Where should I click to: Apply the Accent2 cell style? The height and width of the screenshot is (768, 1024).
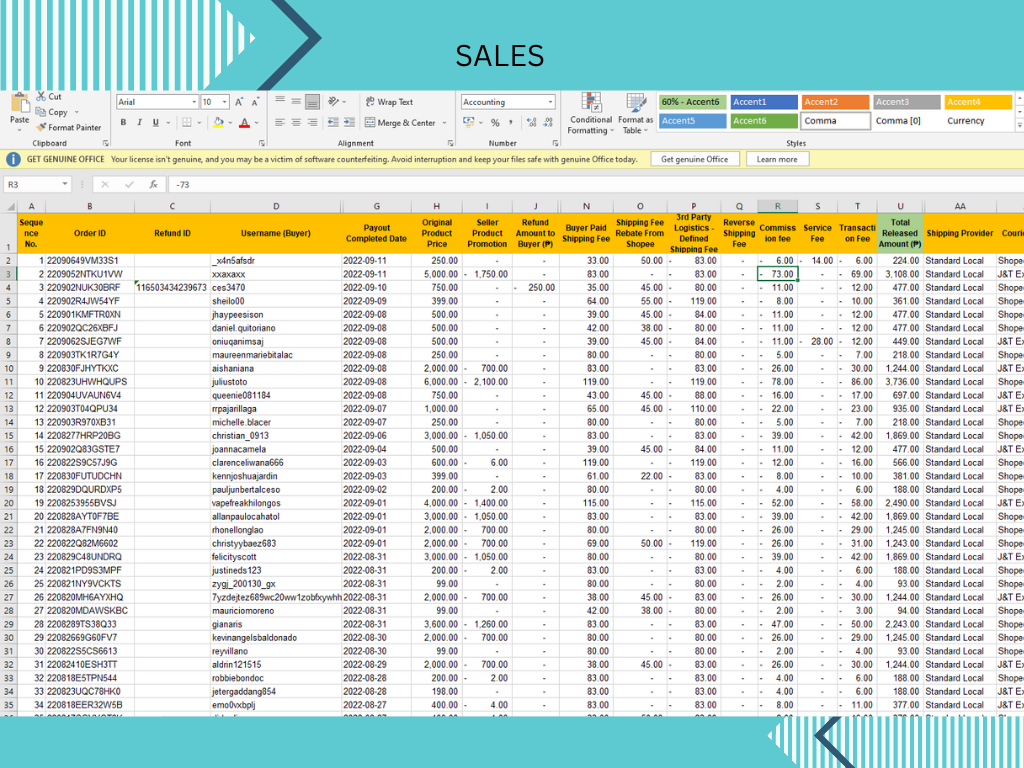click(x=835, y=102)
